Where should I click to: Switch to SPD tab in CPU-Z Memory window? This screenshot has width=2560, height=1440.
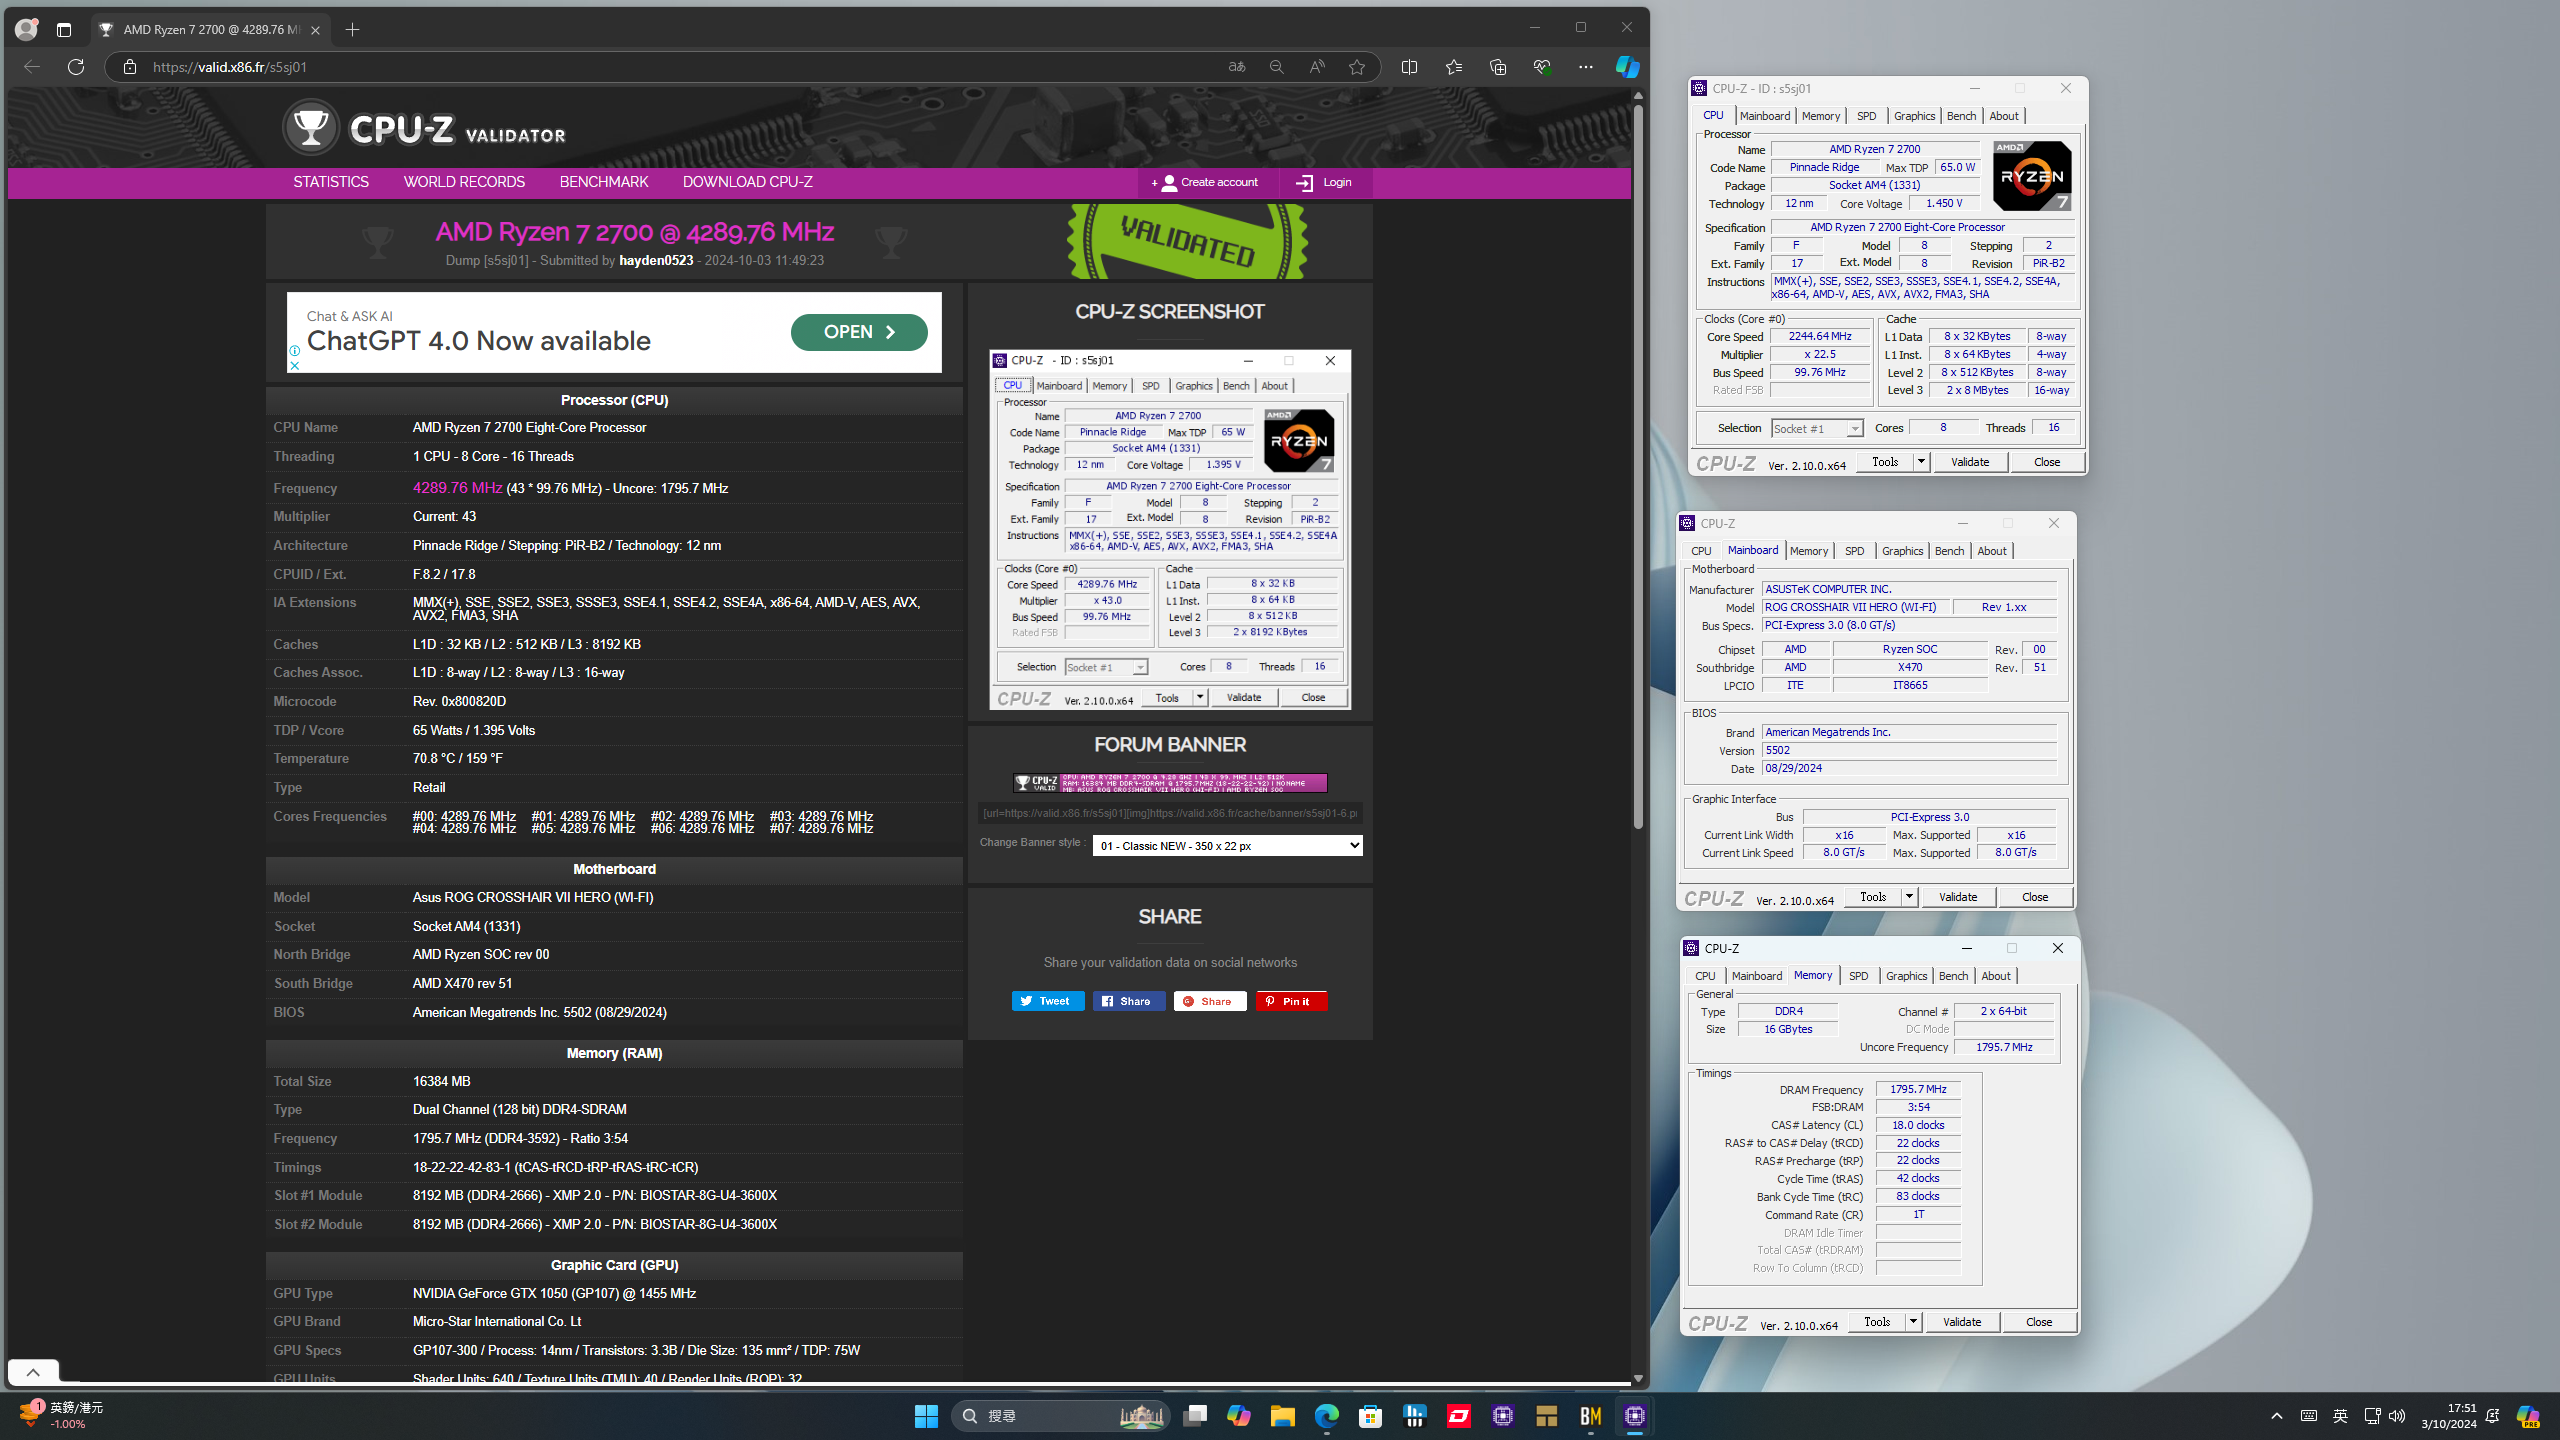1858,976
